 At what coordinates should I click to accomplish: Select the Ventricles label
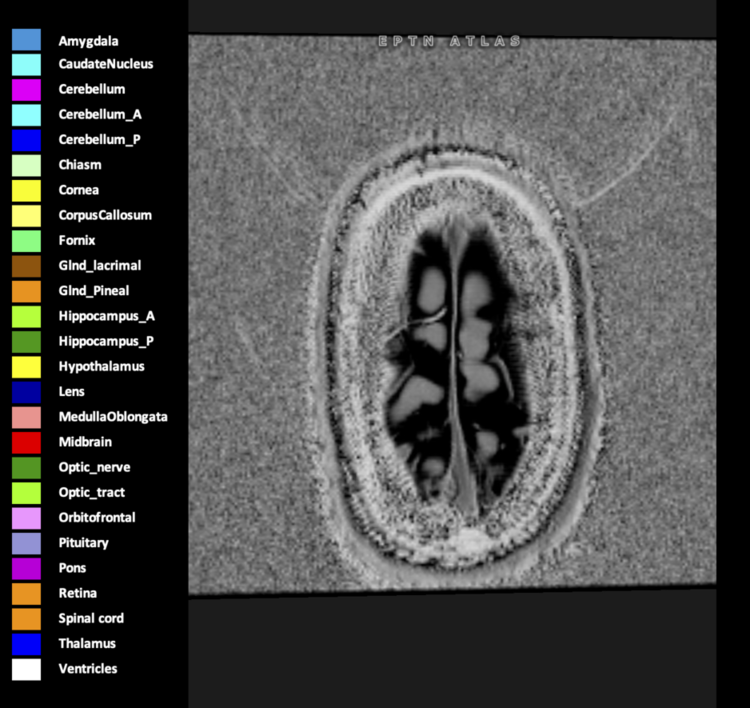click(88, 669)
